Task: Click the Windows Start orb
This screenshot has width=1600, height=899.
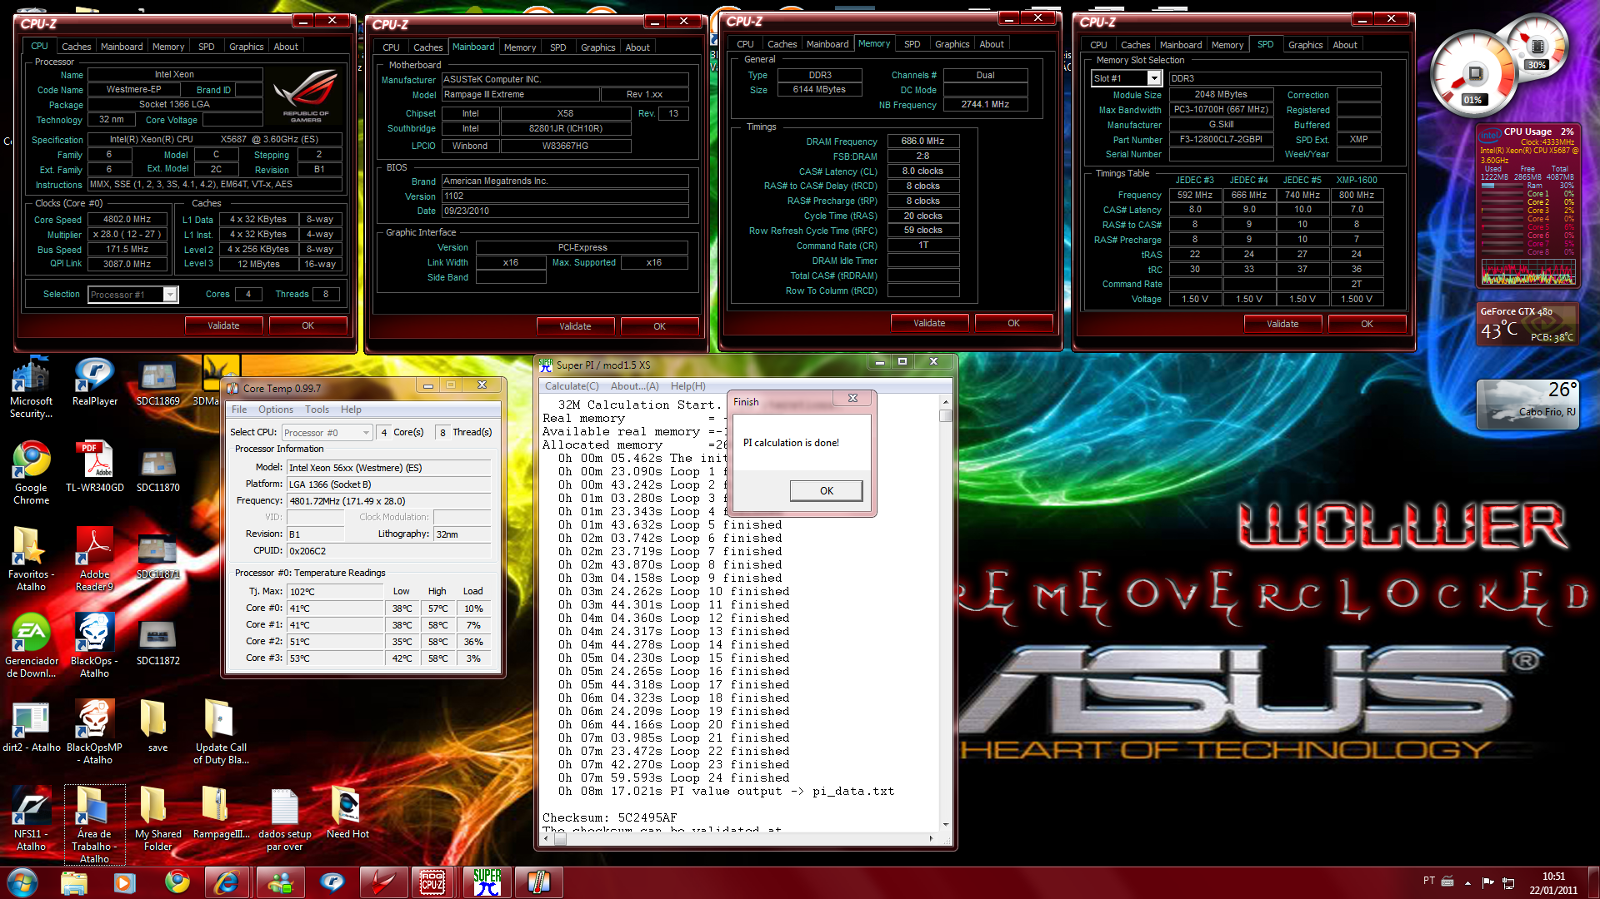Action: 22,882
